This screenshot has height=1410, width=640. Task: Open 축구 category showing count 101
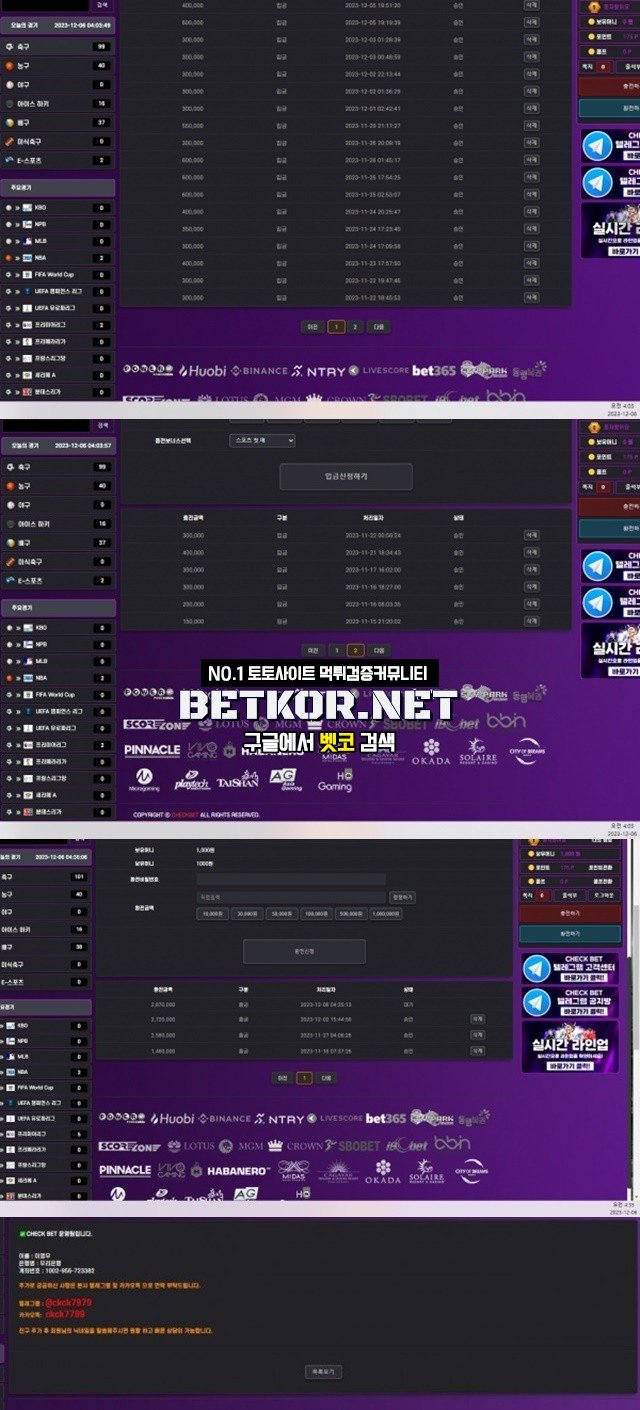(x=44, y=877)
